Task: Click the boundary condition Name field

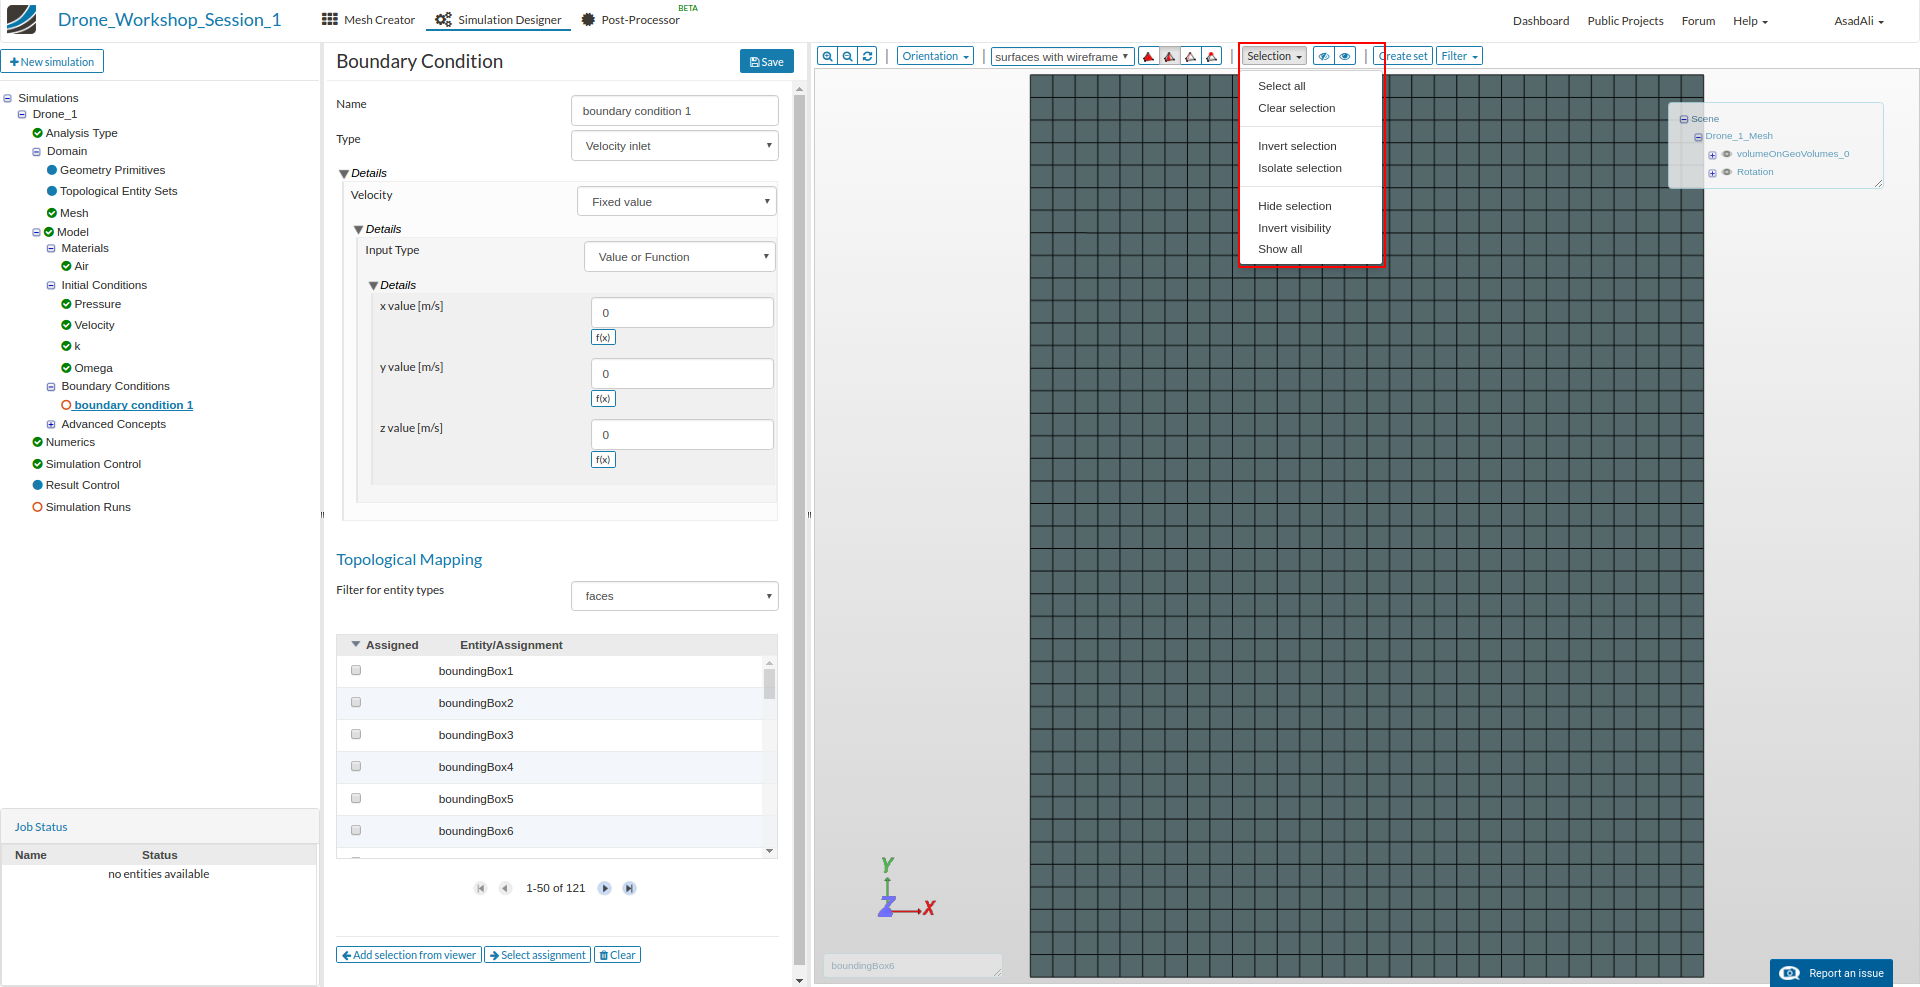Action: coord(675,111)
